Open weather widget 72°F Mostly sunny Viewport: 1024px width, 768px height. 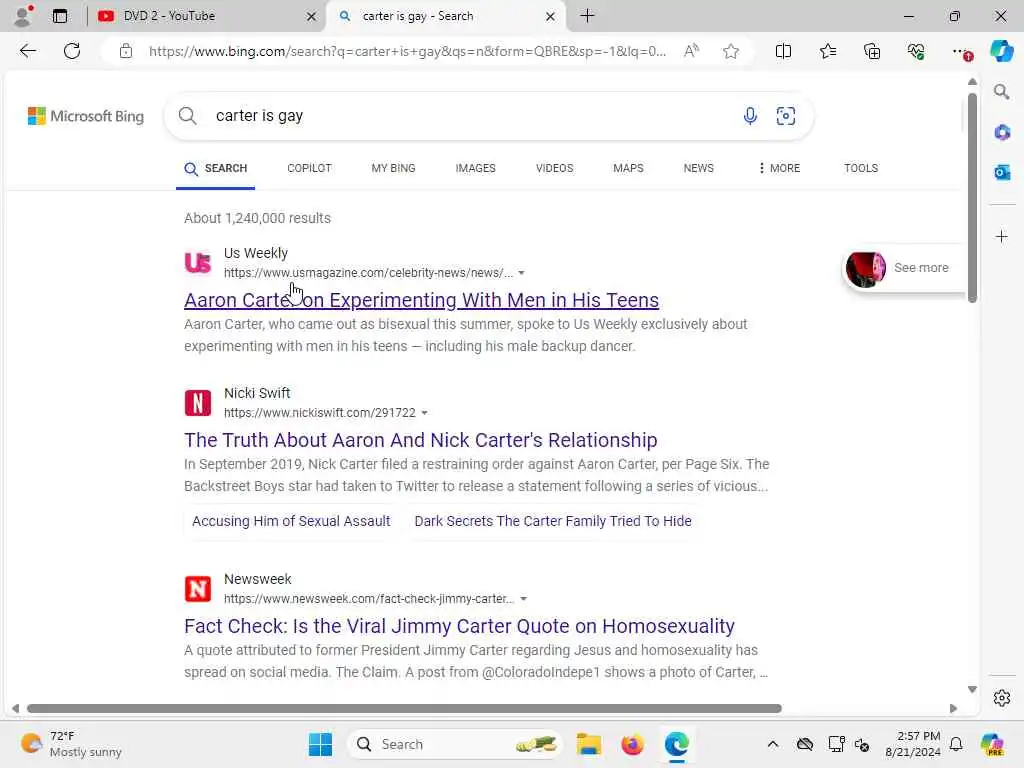click(x=71, y=744)
